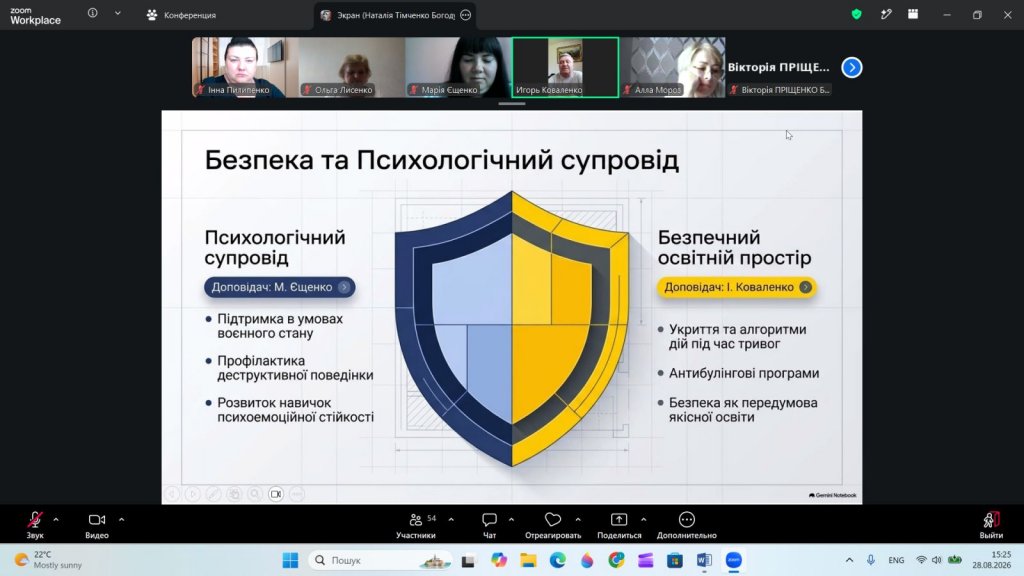Image resolution: width=1024 pixels, height=576 pixels.
Task: Click the Отреагировать heart reaction icon
Action: [552, 520]
